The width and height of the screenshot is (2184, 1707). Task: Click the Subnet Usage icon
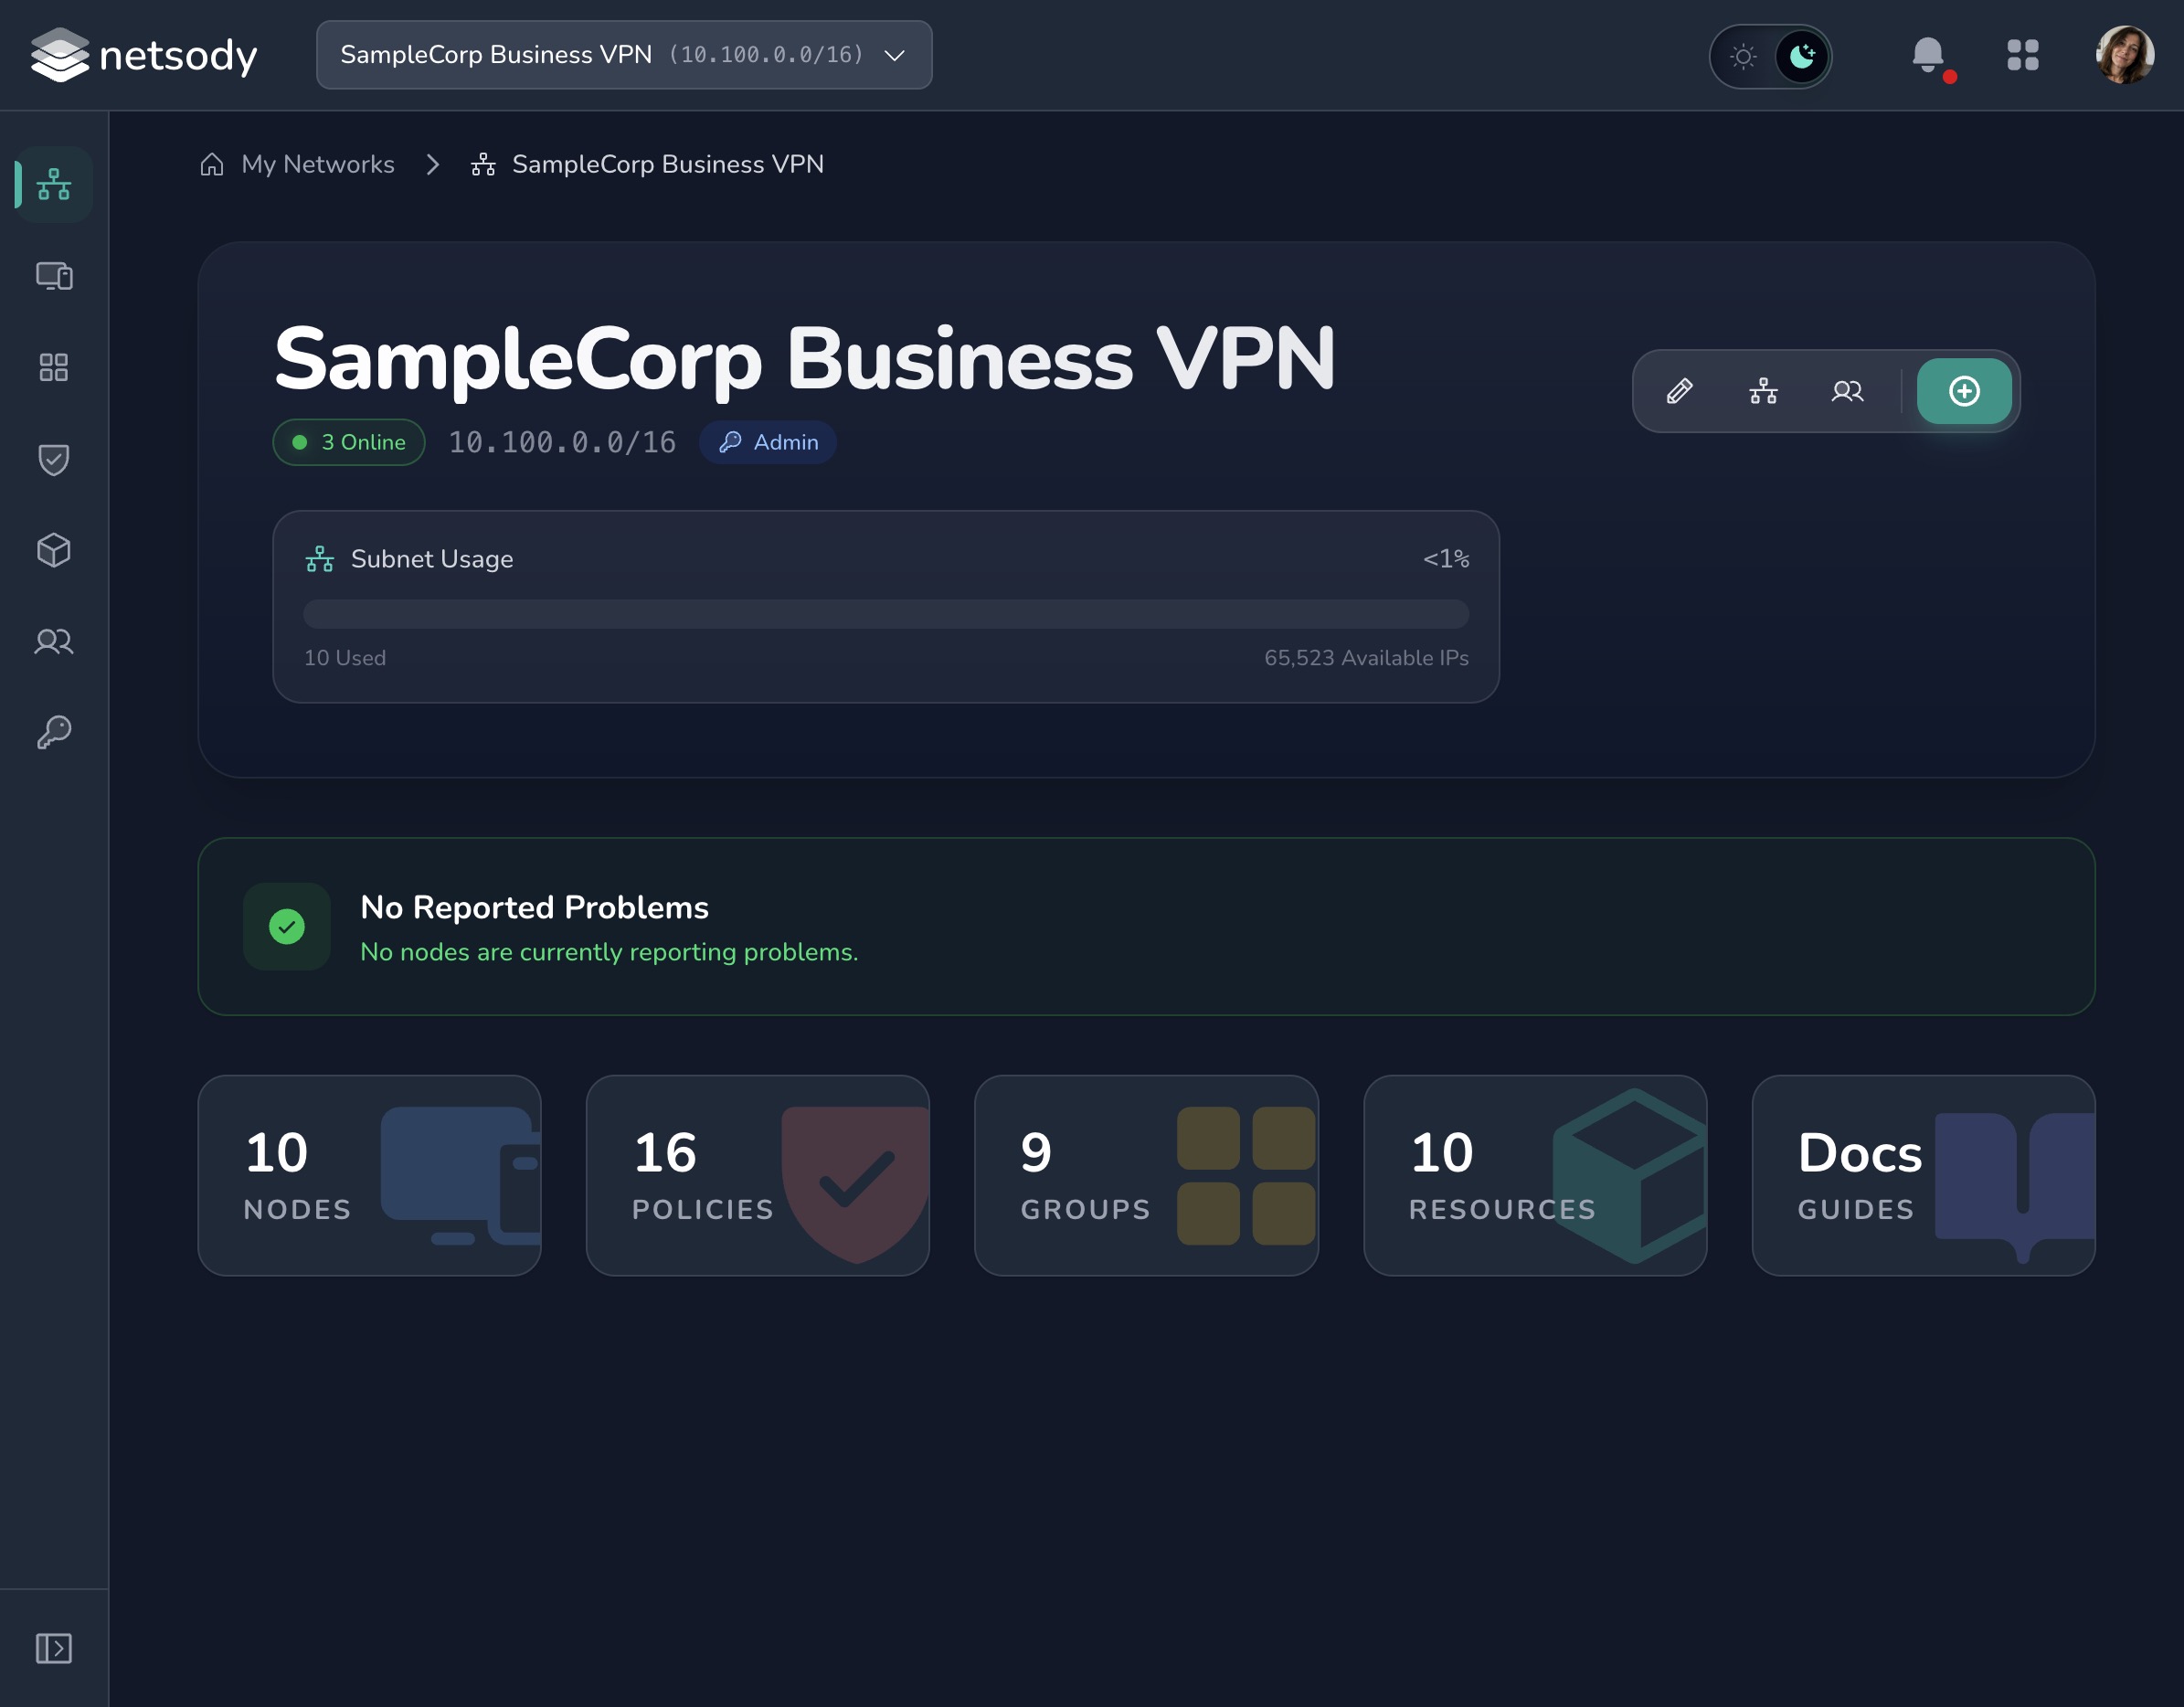coord(320,559)
